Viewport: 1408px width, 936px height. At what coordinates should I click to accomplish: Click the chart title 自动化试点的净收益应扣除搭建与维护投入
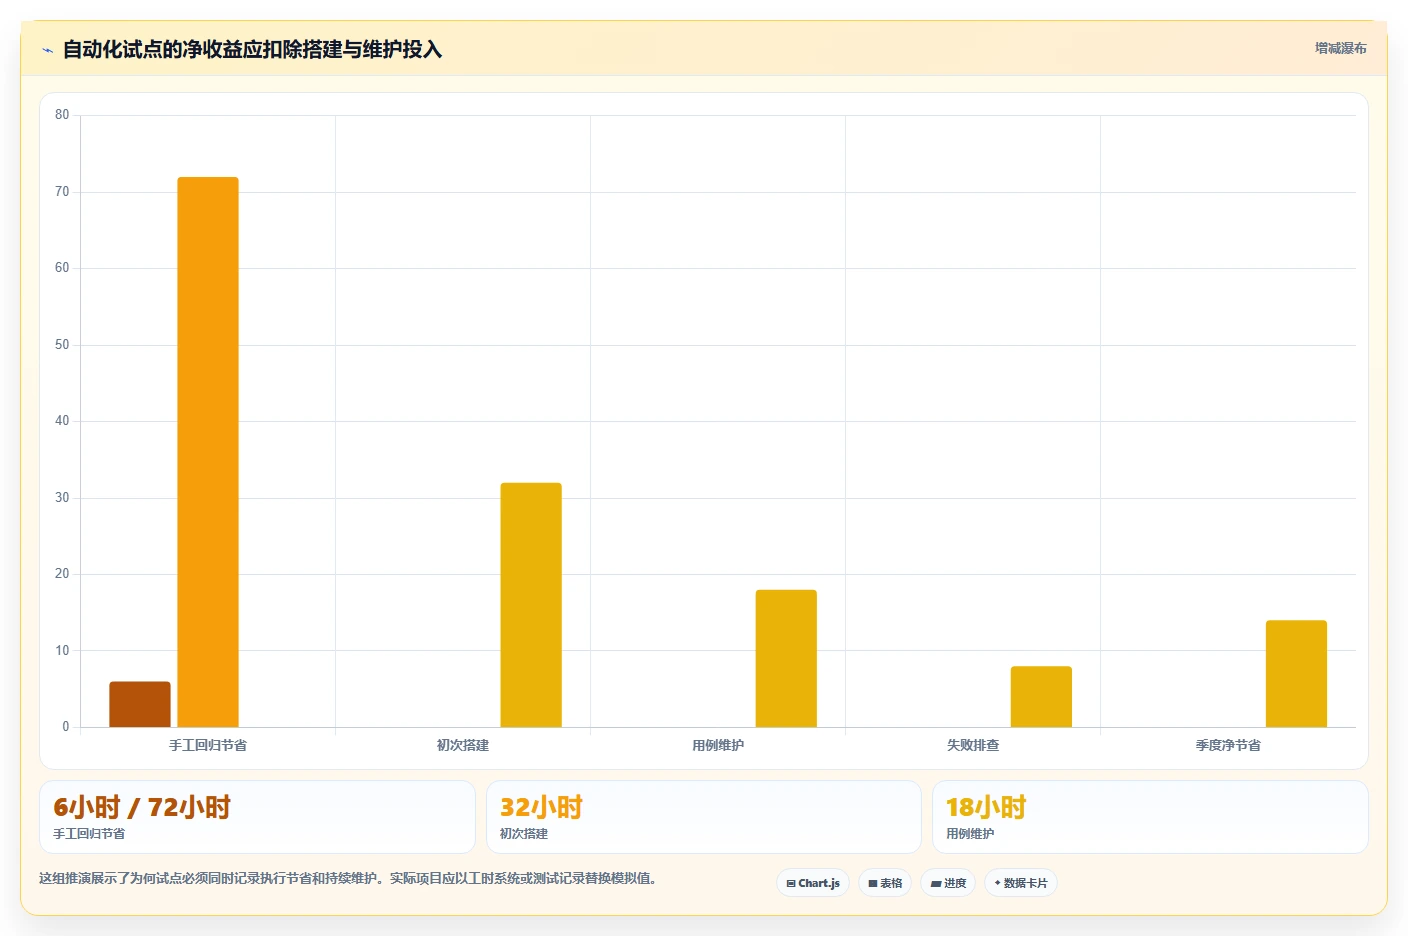click(x=252, y=49)
